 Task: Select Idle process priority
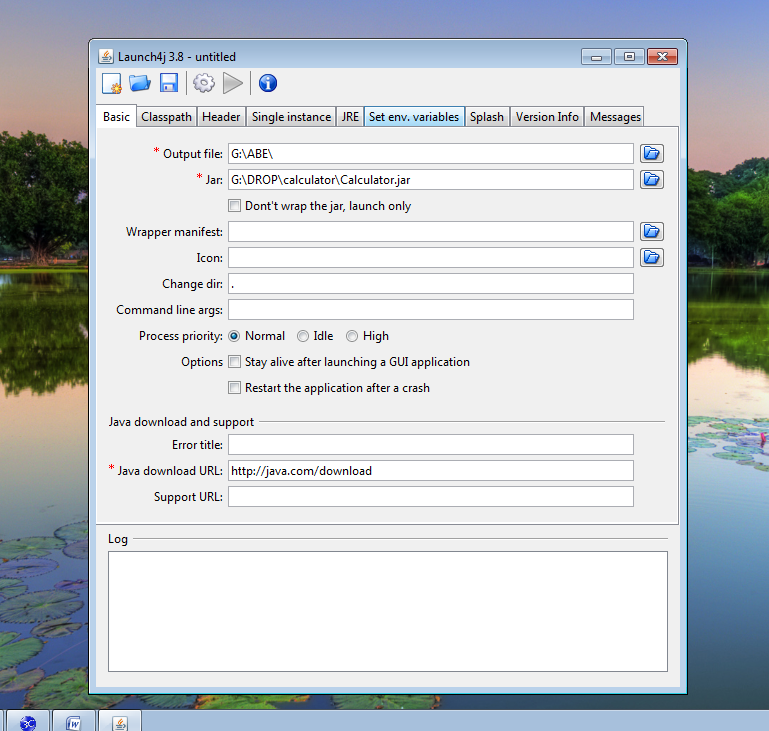point(303,336)
